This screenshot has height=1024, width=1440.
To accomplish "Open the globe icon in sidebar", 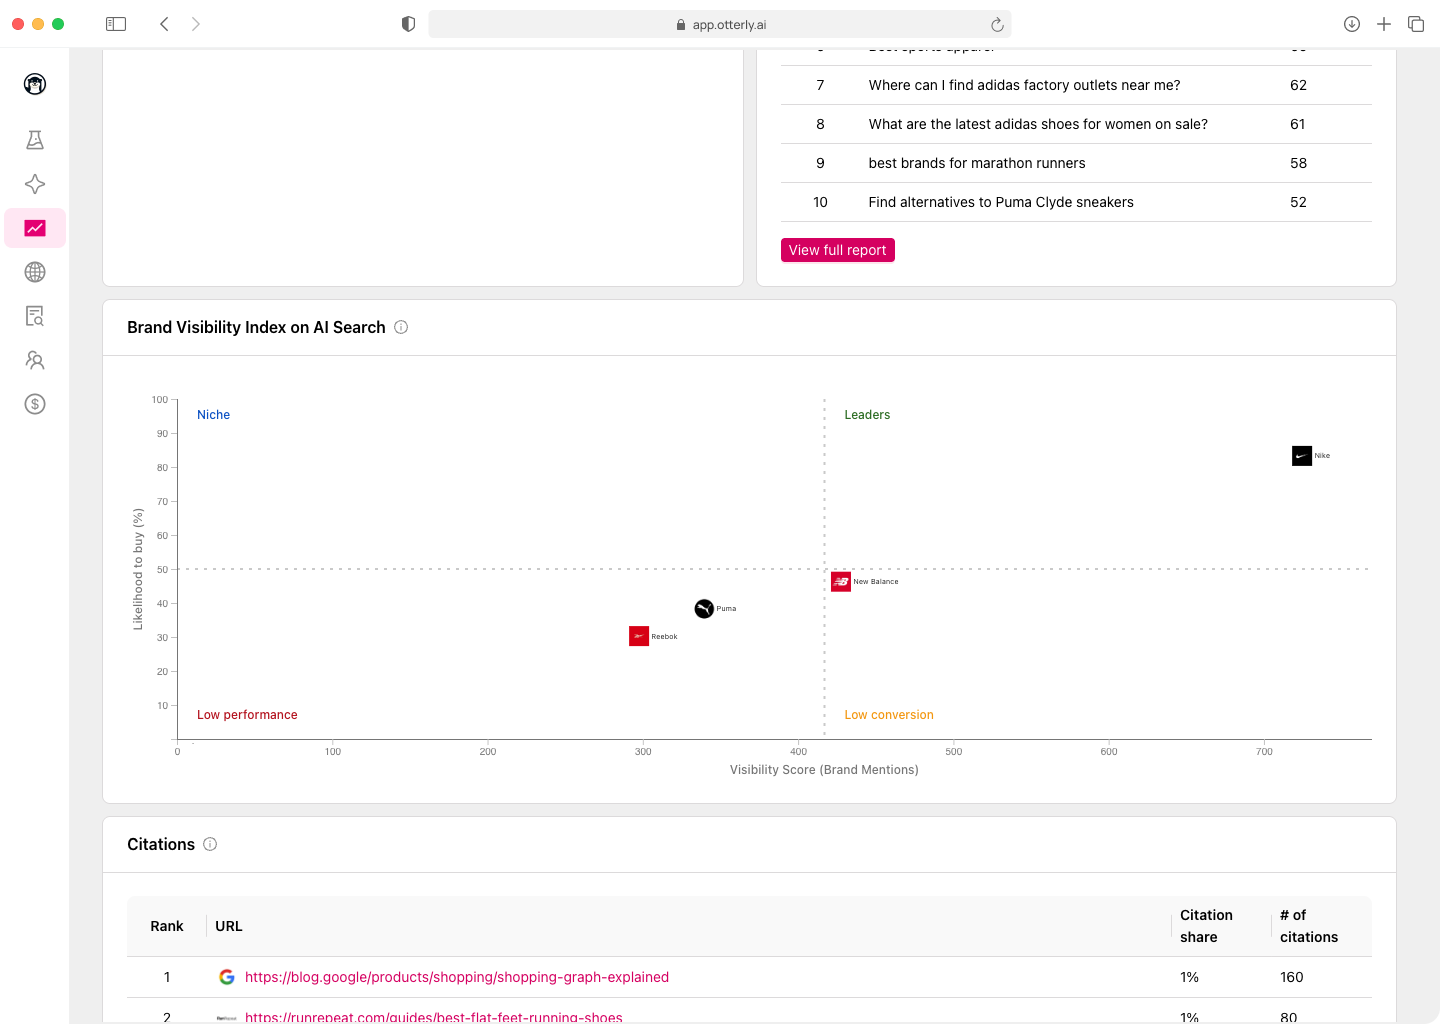I will (35, 272).
